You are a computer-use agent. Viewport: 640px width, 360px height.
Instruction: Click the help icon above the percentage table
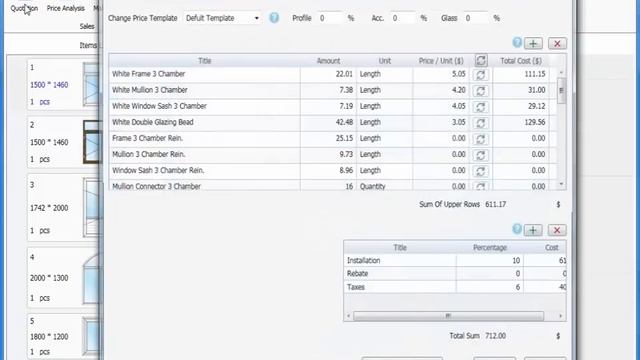tap(517, 229)
